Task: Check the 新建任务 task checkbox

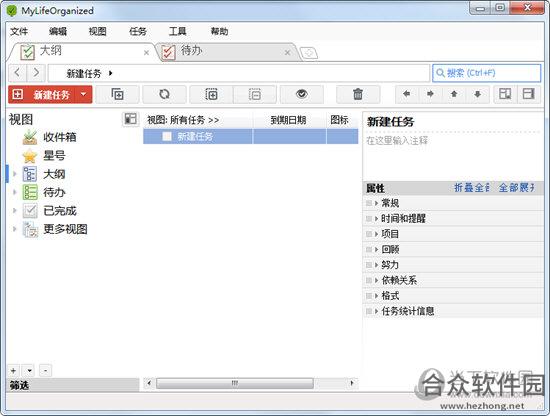Action: [x=167, y=136]
